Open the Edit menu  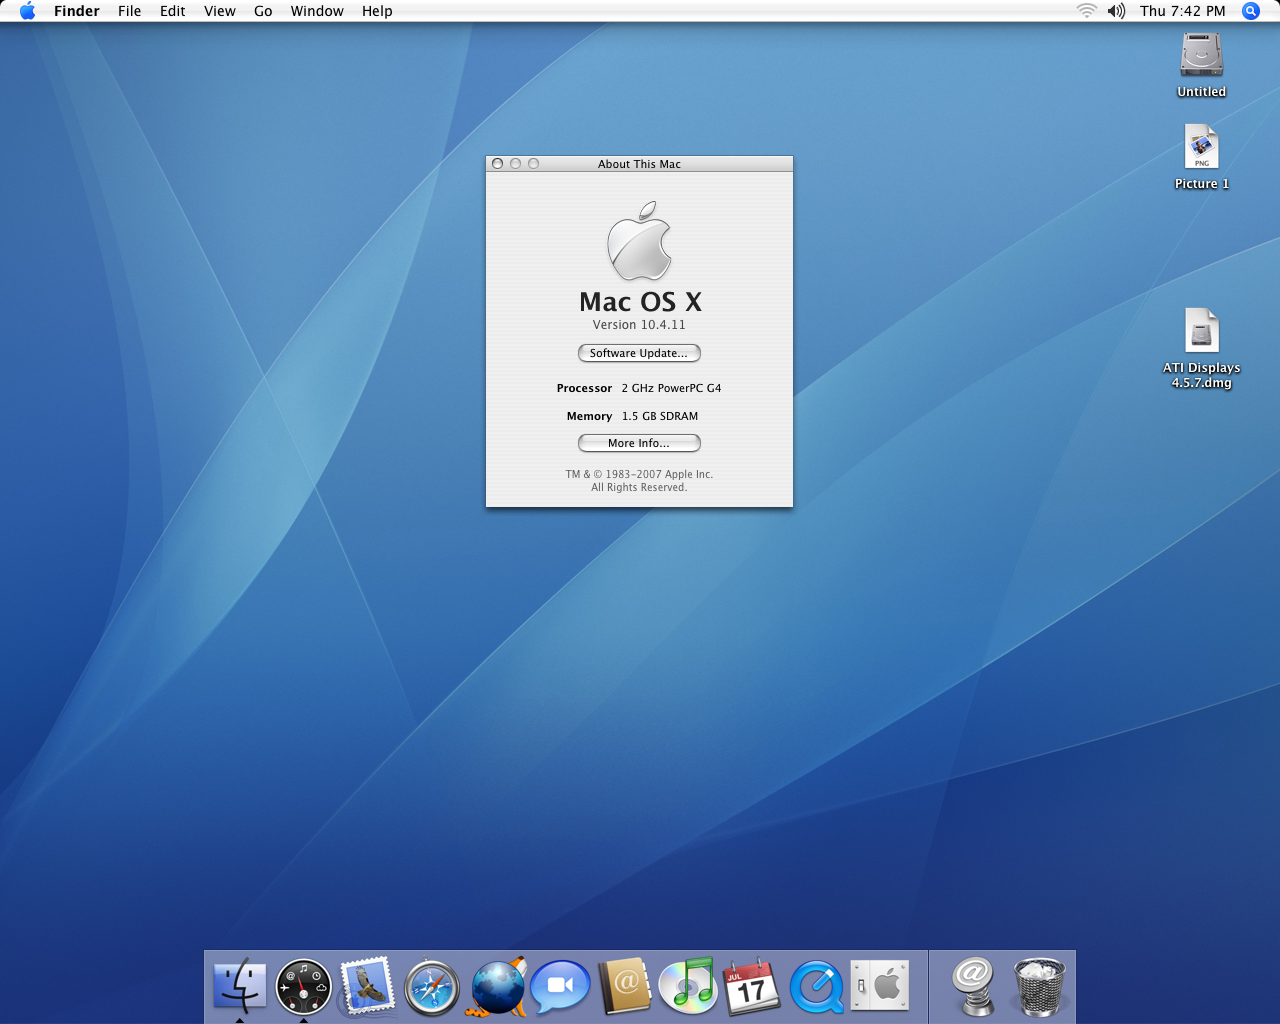click(x=173, y=11)
